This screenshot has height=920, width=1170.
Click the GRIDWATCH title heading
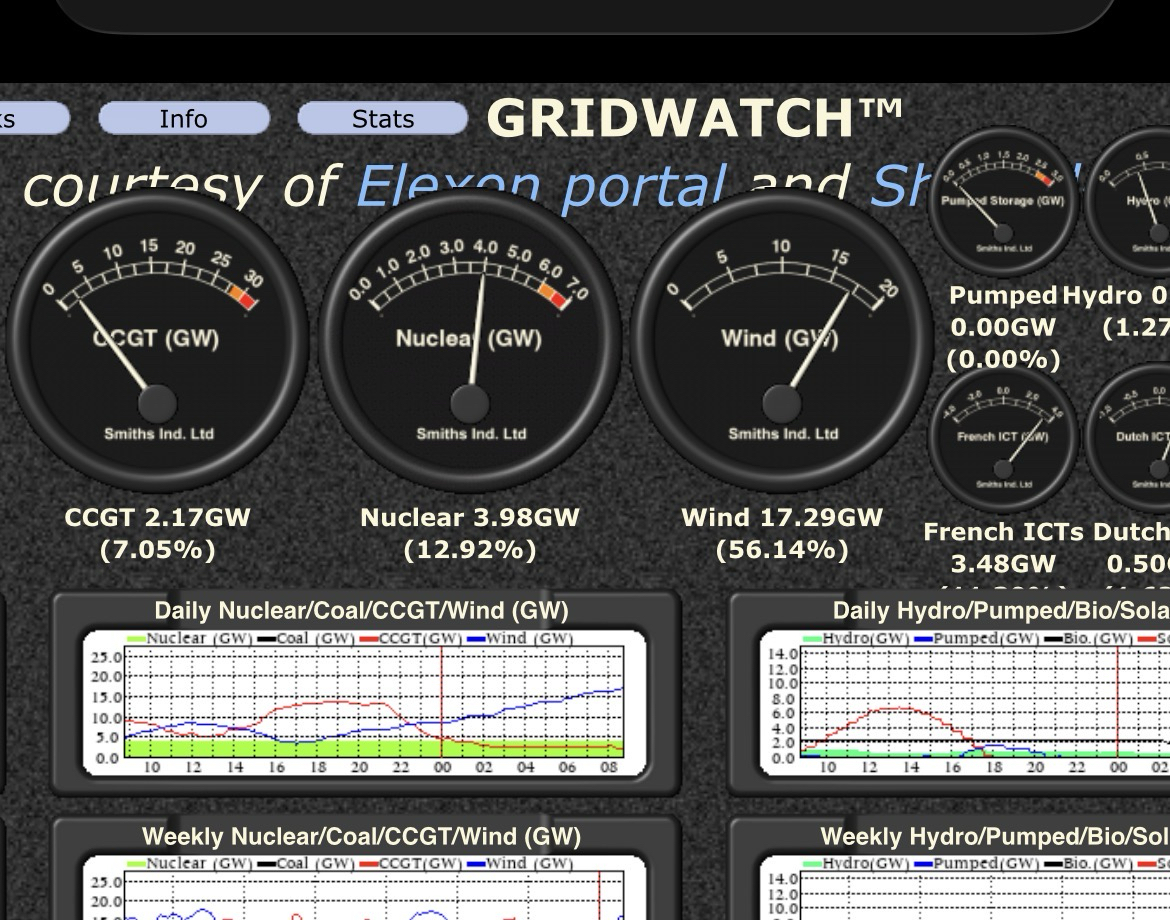695,118
